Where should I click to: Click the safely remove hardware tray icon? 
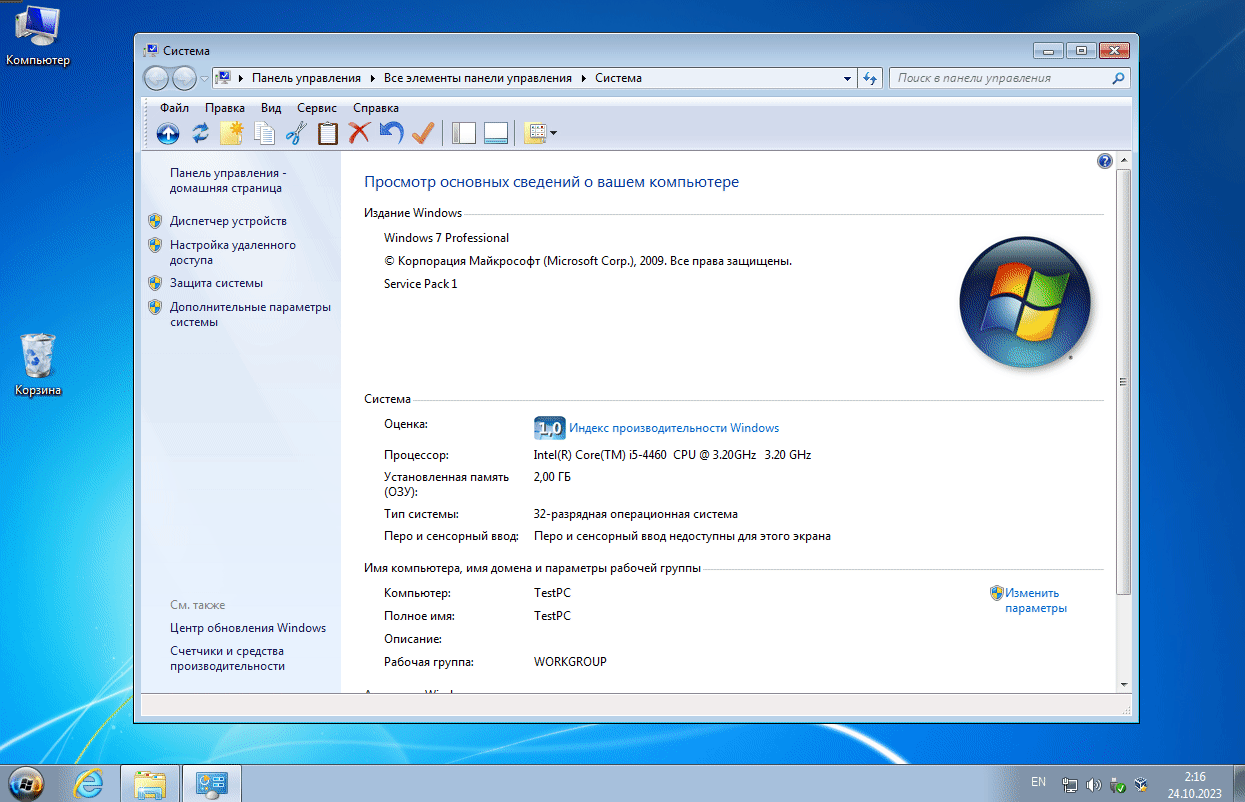[x=1118, y=785]
